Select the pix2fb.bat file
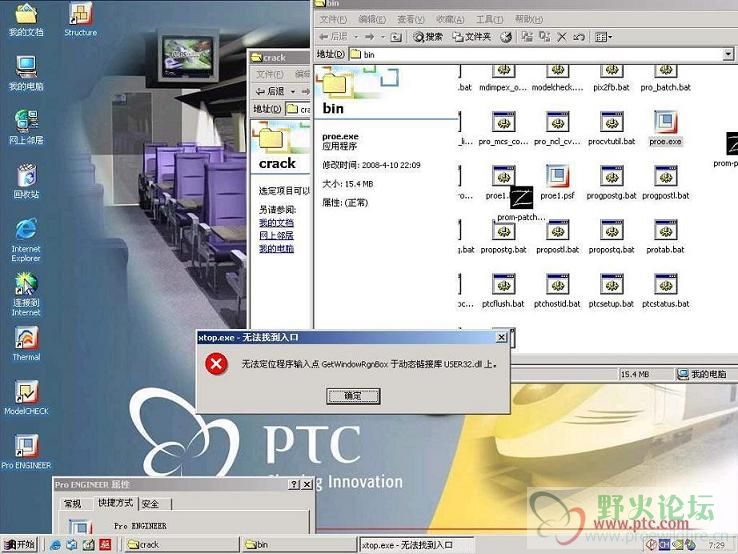This screenshot has height=554, width=738. 611,78
